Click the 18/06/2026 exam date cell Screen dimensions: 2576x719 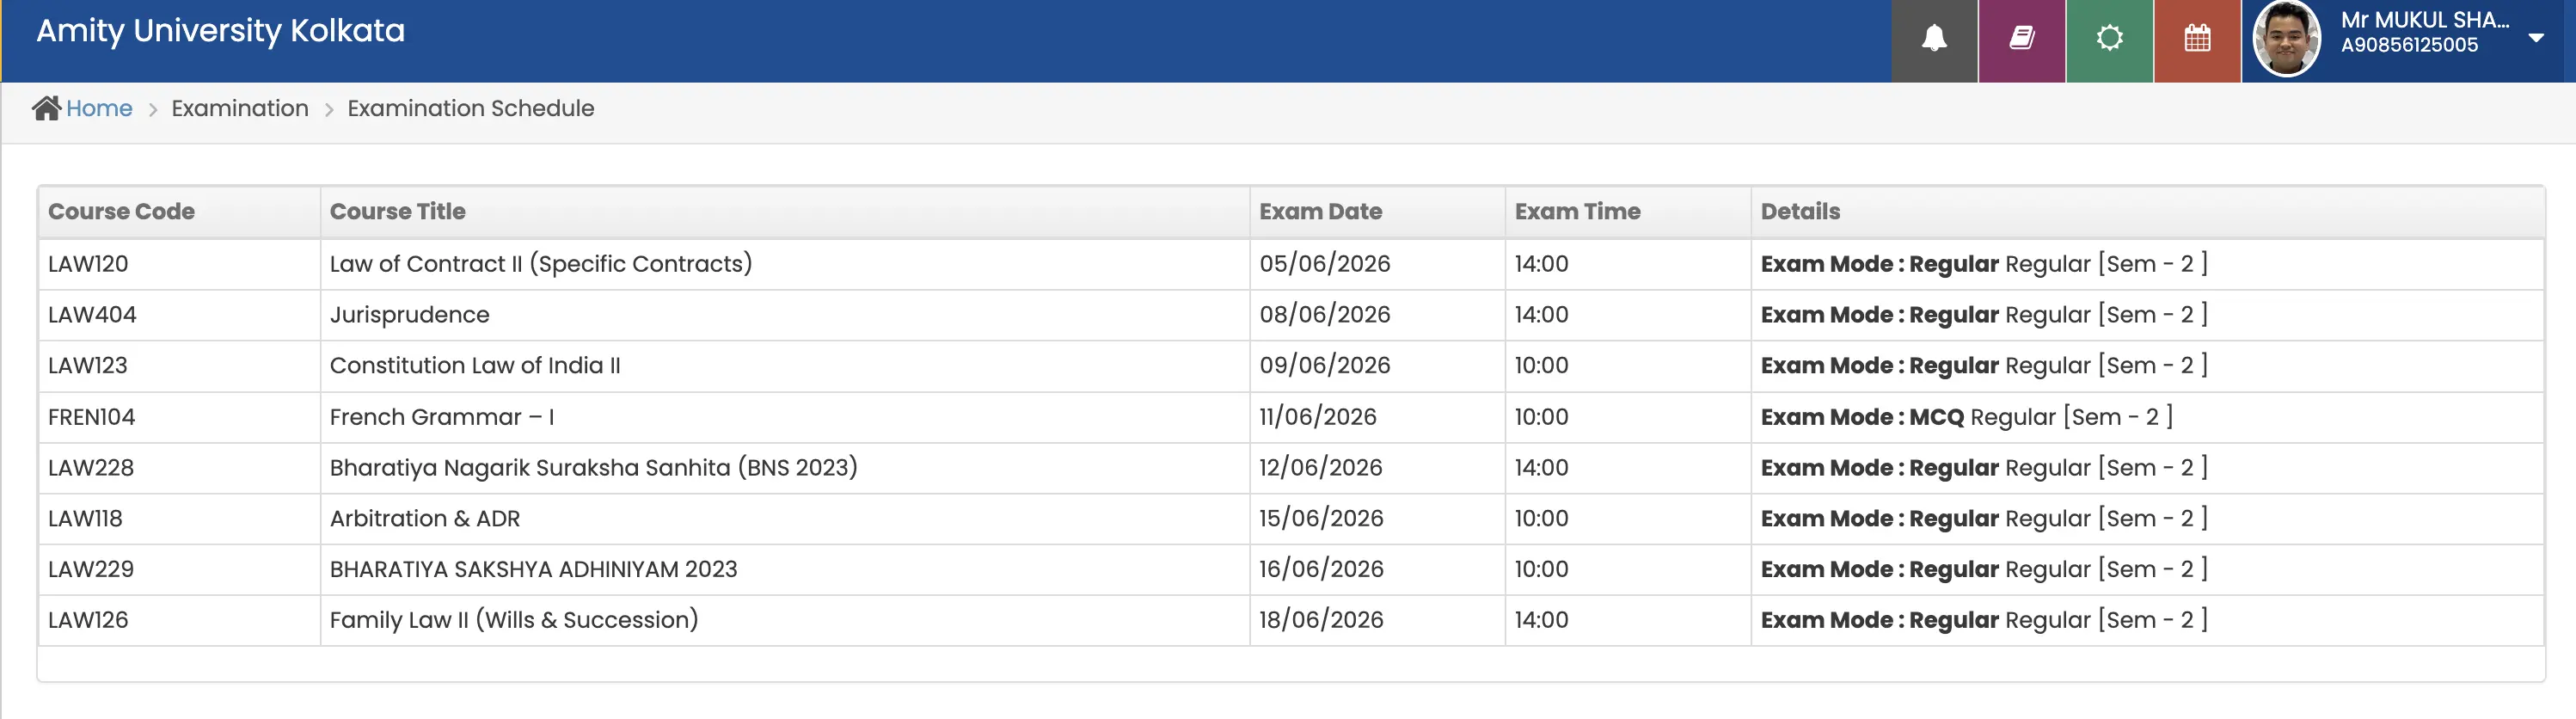[x=1377, y=620]
